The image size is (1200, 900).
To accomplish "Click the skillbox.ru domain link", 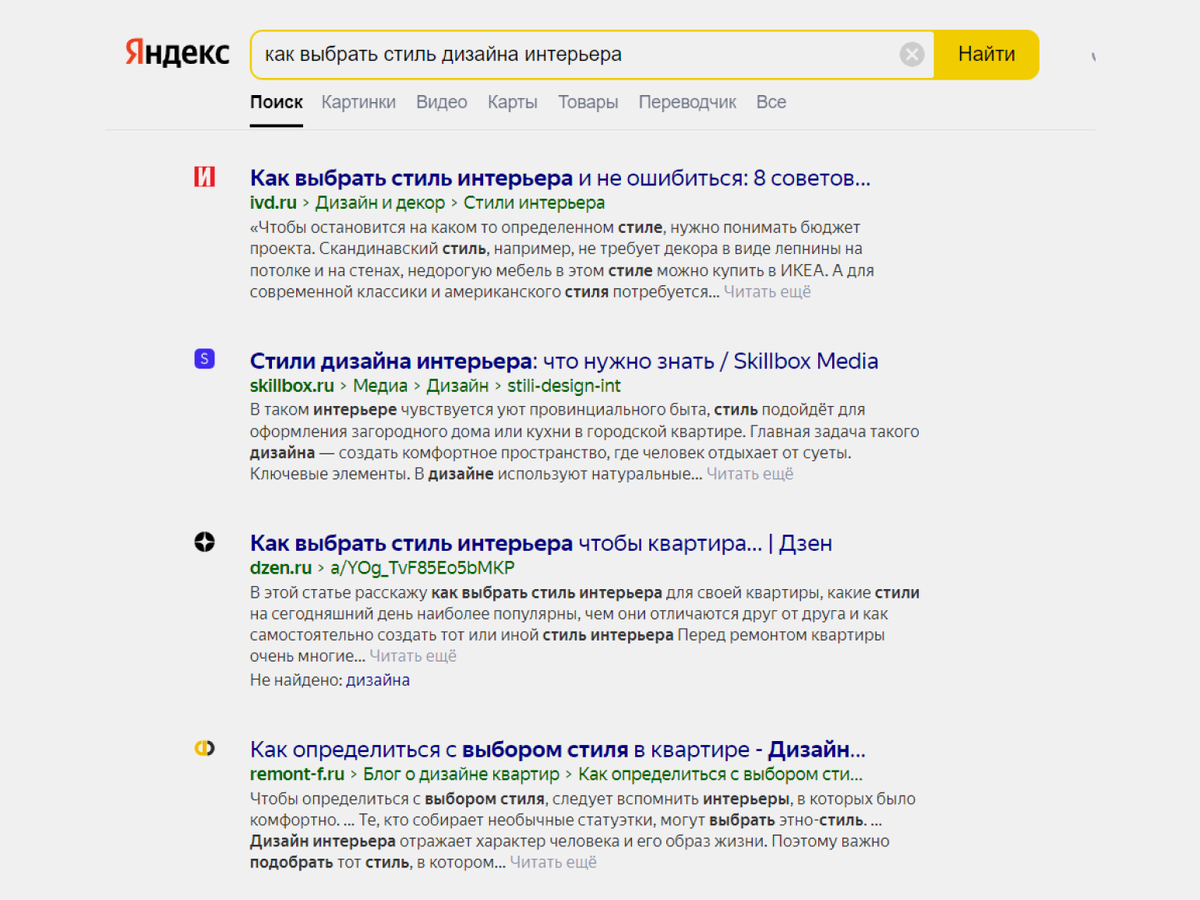I will tap(292, 385).
